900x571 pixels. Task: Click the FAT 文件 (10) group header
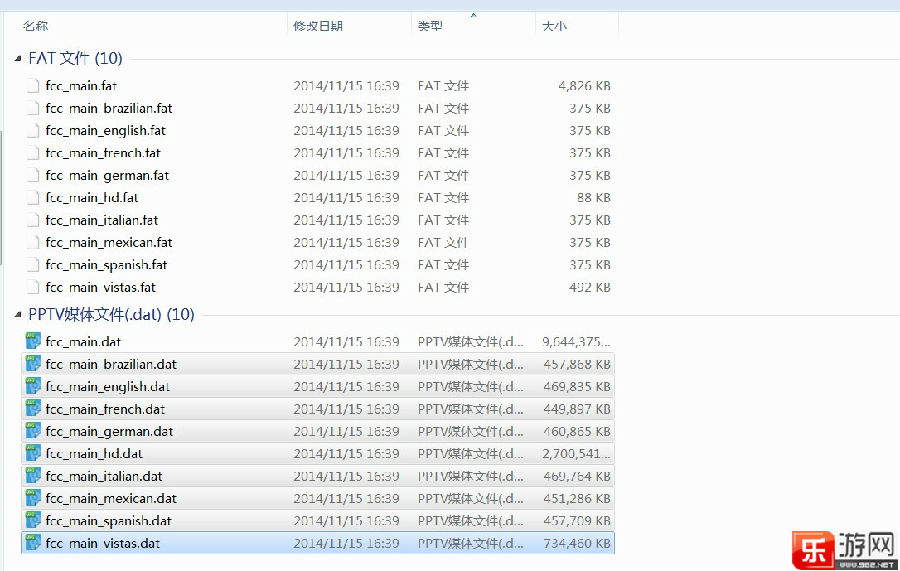pyautogui.click(x=75, y=59)
